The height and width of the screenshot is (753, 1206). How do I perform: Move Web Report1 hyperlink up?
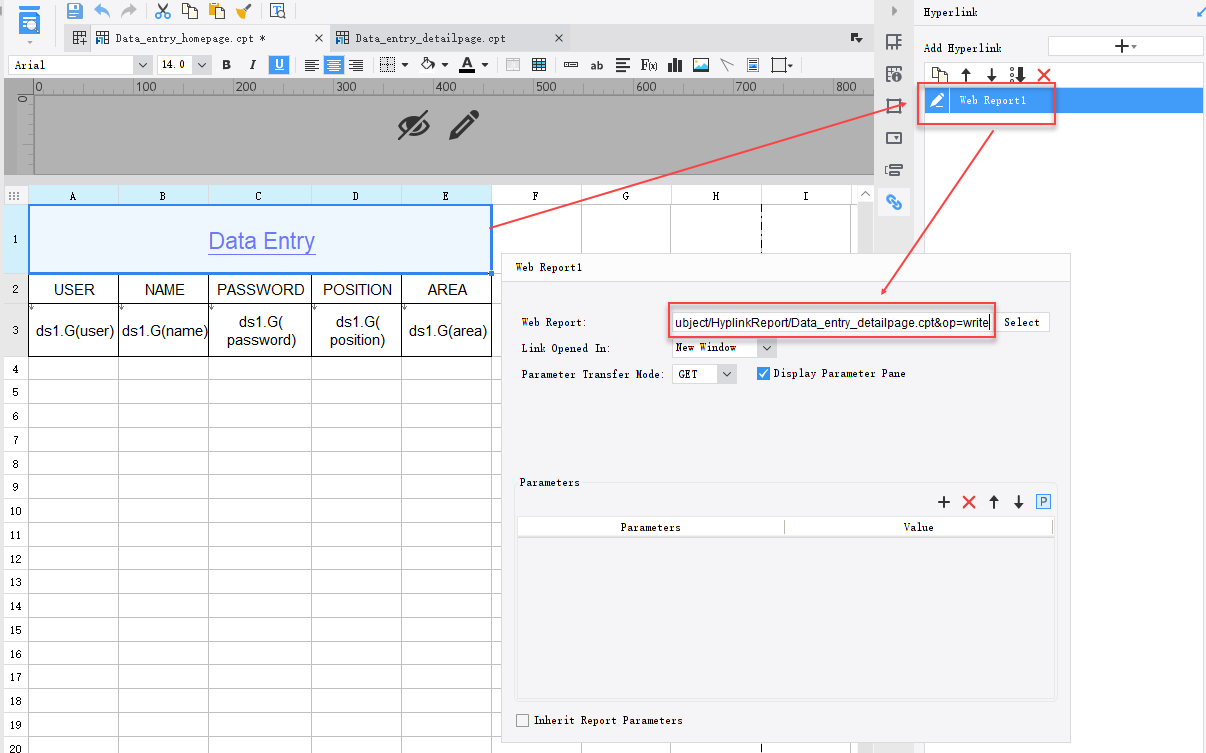[x=966, y=75]
